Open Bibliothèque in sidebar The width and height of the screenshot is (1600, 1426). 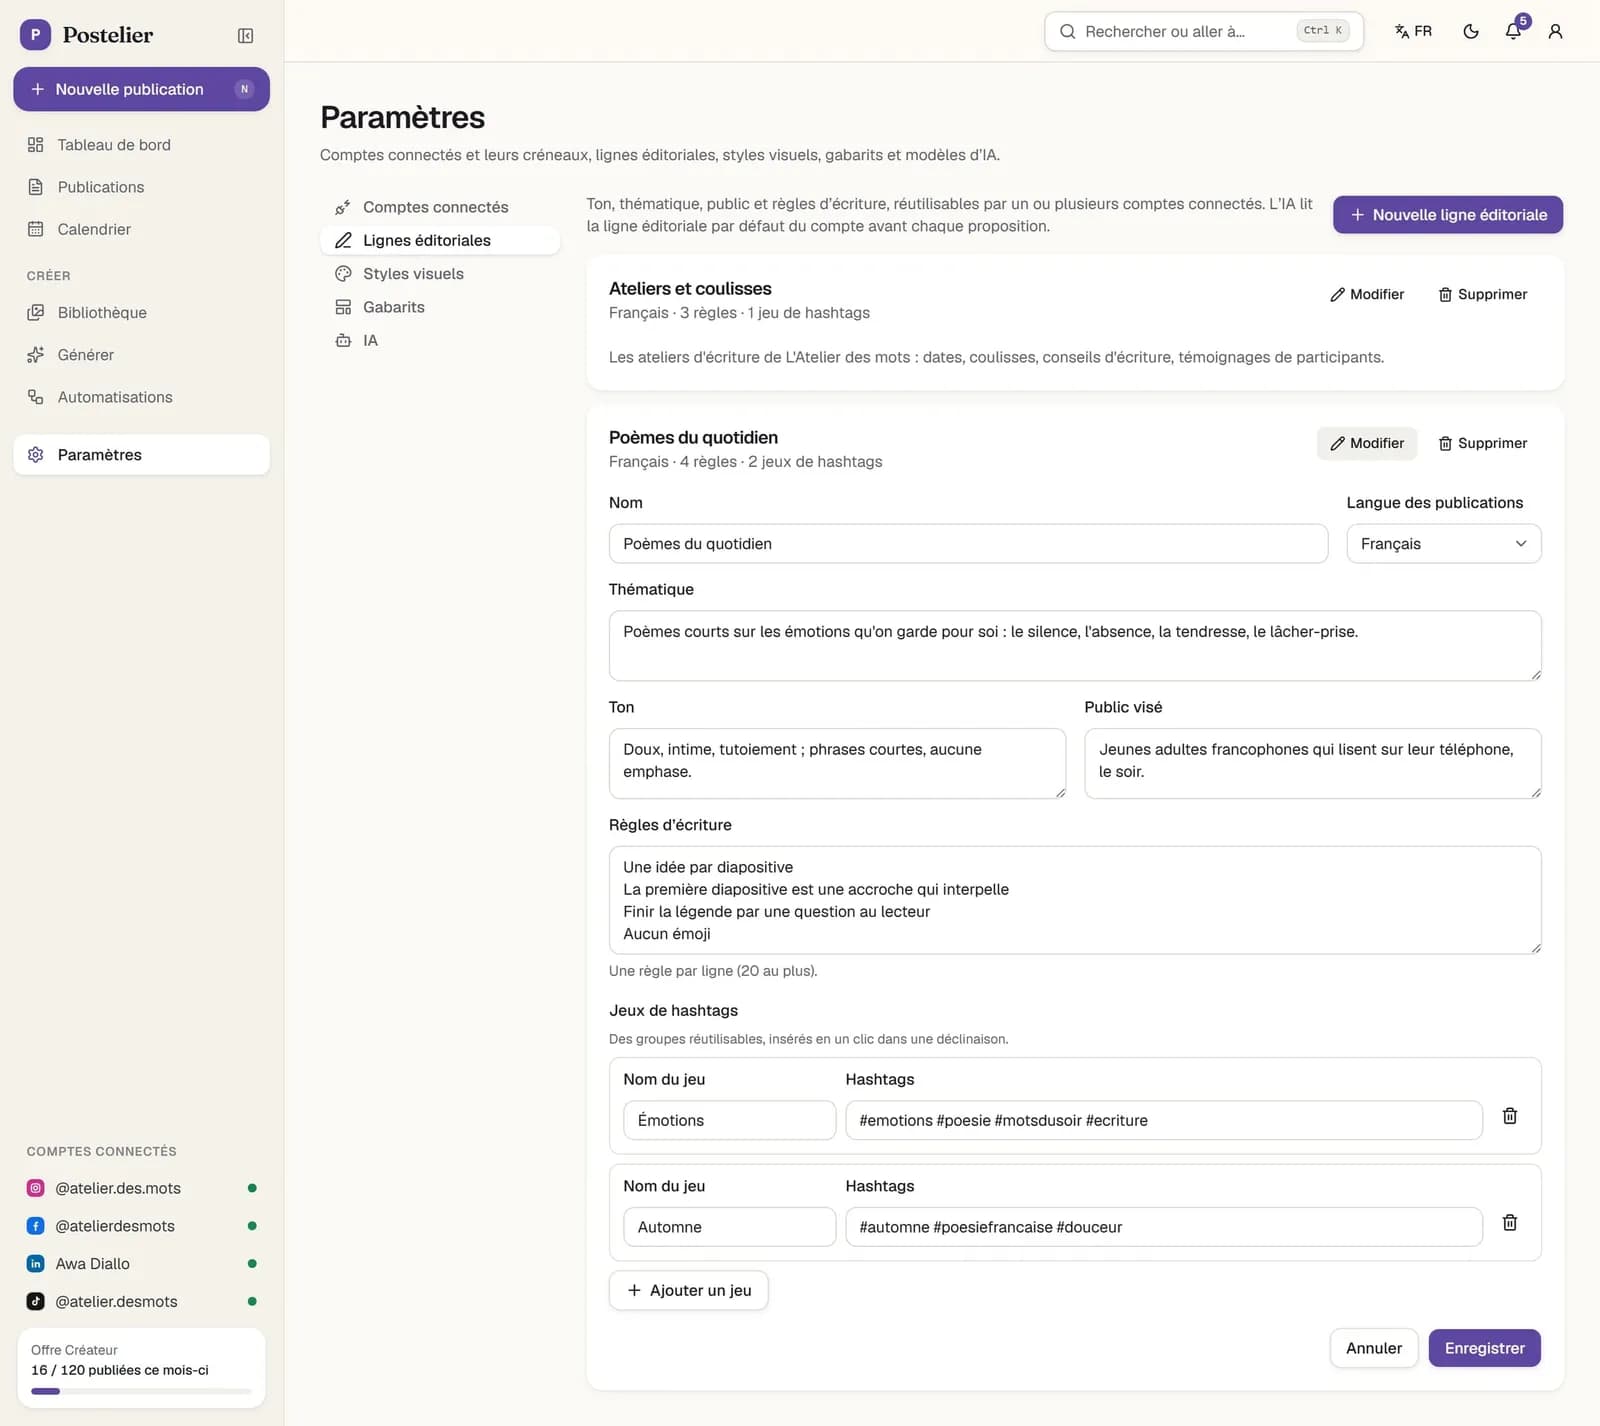coord(141,313)
